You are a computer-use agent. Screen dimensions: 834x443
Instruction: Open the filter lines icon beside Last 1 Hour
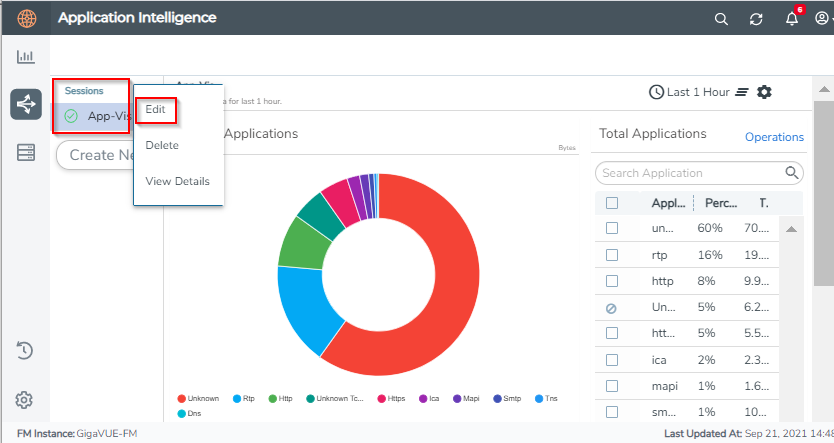click(x=741, y=92)
